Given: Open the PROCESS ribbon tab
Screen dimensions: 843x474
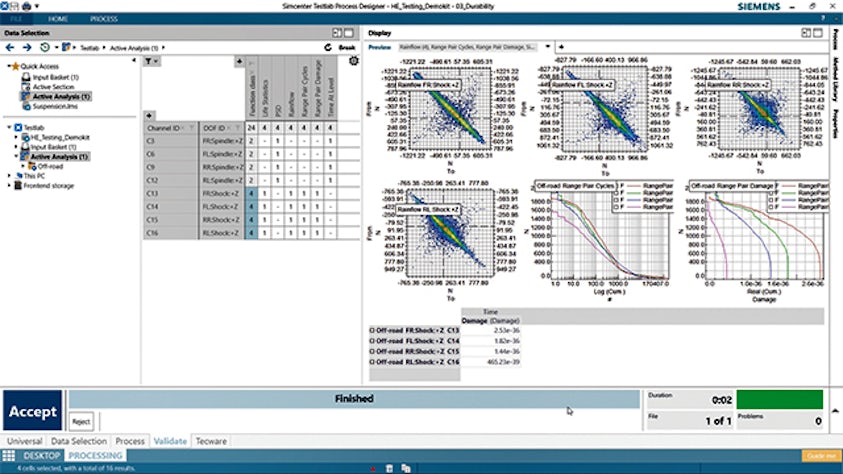Looking at the screenshot, I should (x=104, y=19).
